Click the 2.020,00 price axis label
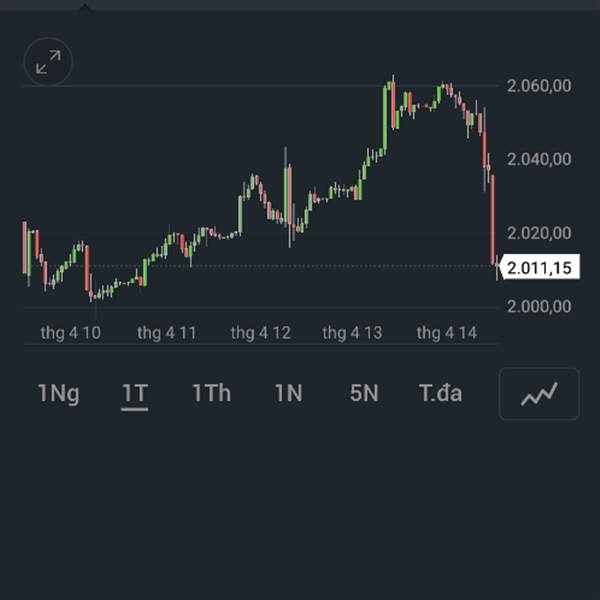This screenshot has width=600, height=600. 539,233
